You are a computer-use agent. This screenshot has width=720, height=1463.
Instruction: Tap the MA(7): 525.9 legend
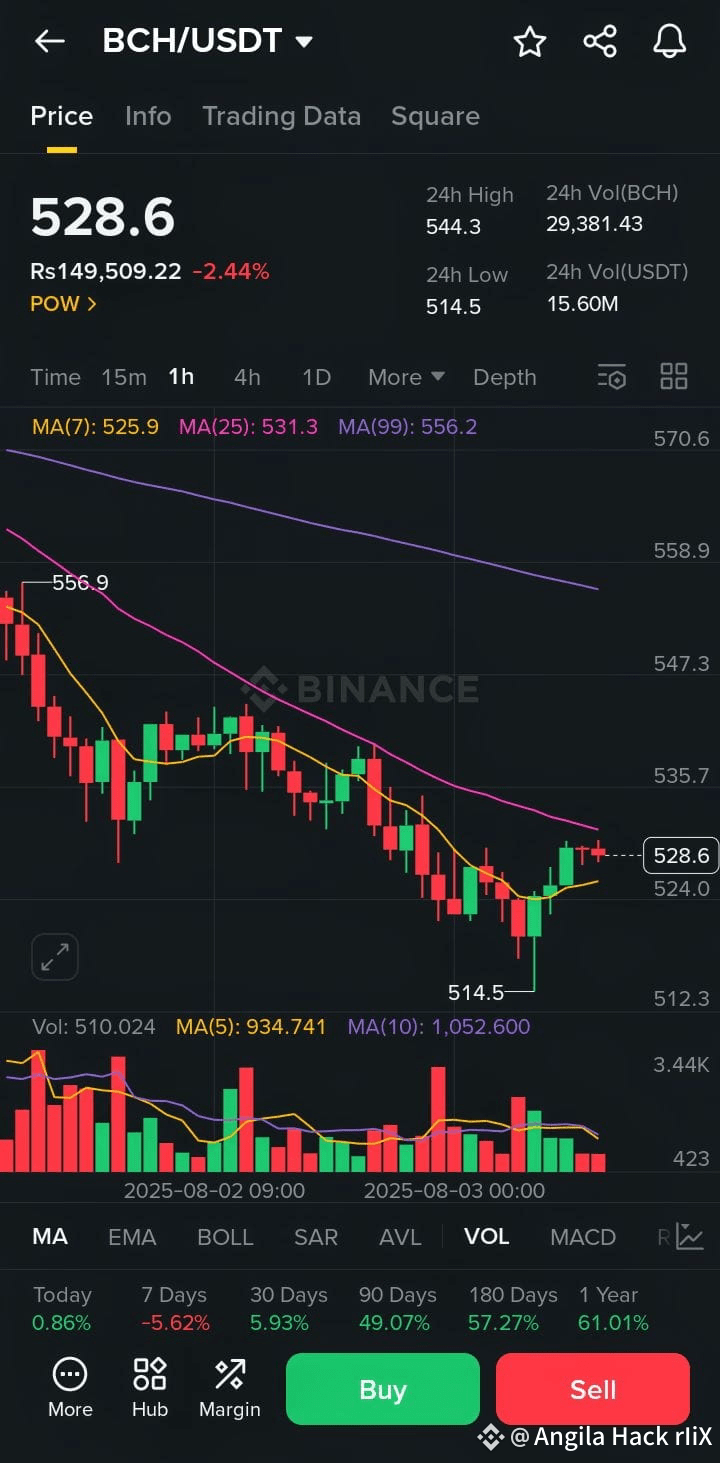pos(95,427)
